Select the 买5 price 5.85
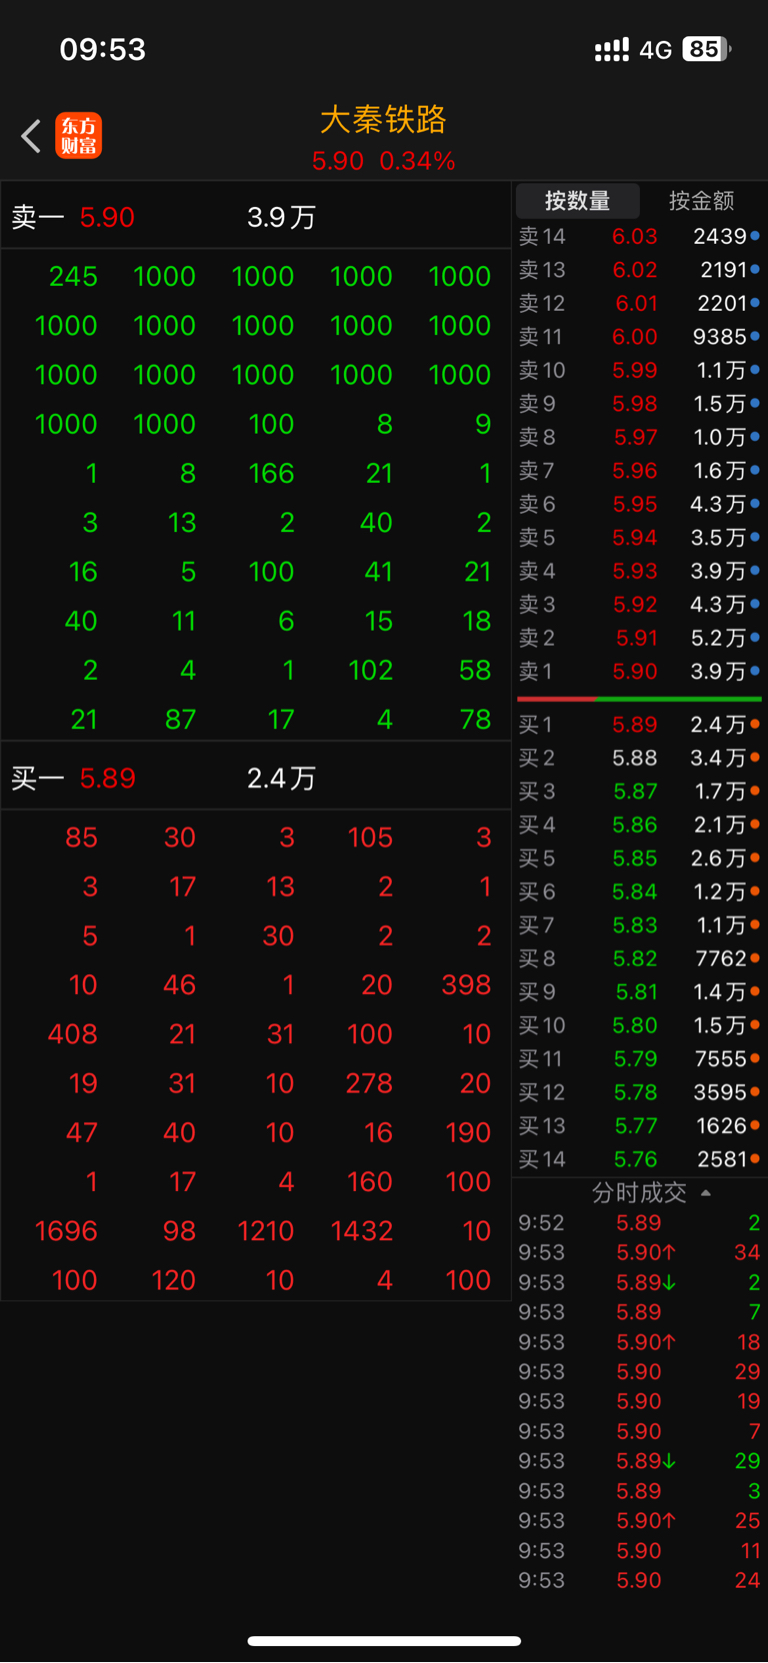Screen dimensions: 768x1663 tap(635, 858)
